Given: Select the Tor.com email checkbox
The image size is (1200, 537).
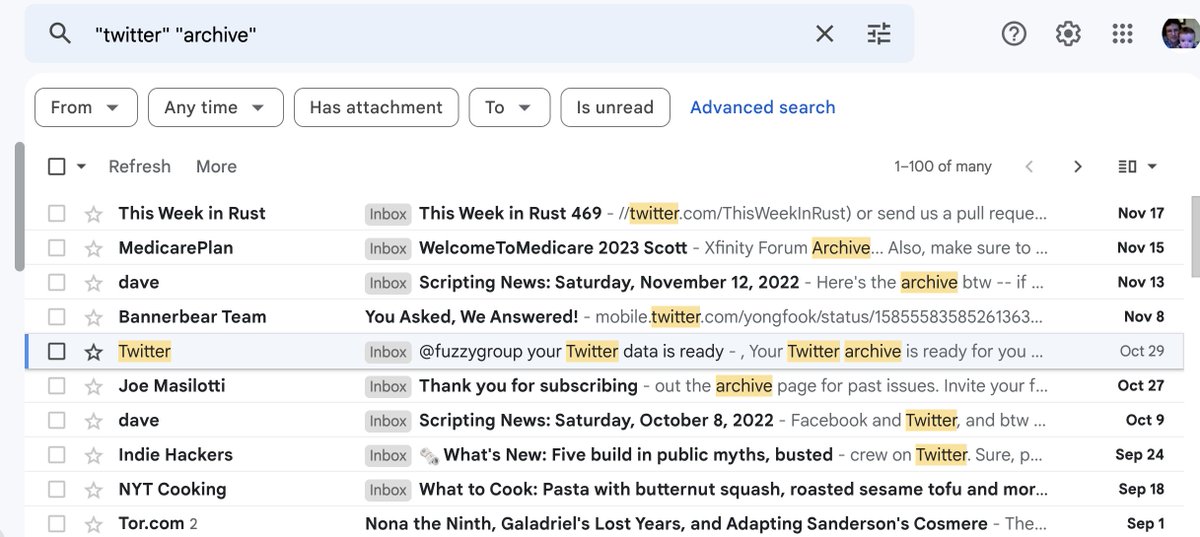Looking at the screenshot, I should click(57, 524).
